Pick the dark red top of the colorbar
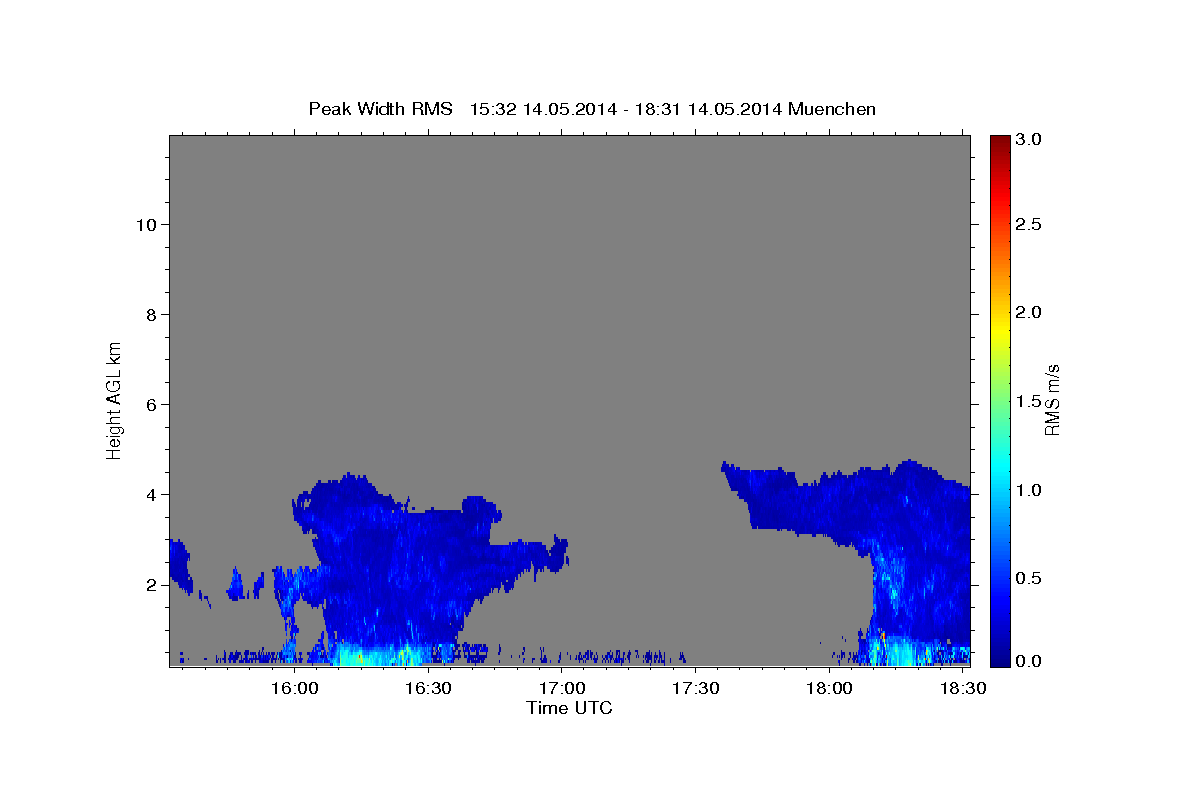Image resolution: width=1200 pixels, height=800 pixels. [x=999, y=143]
